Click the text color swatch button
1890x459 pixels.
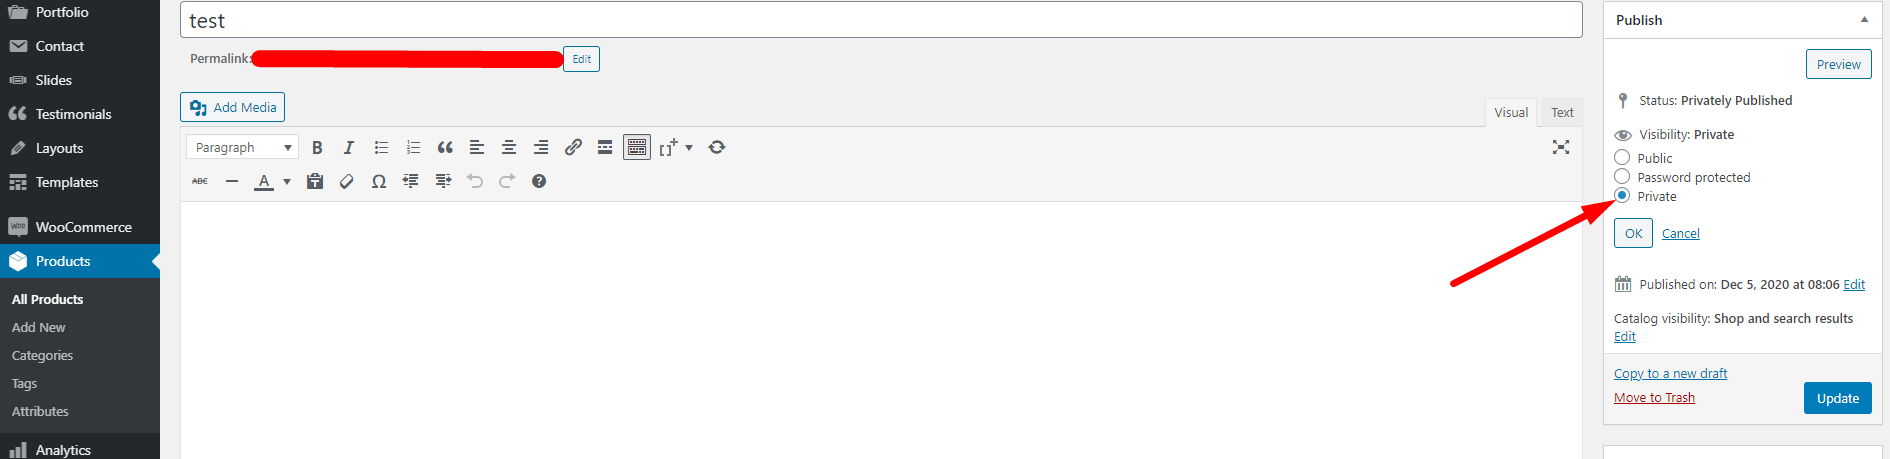[264, 181]
